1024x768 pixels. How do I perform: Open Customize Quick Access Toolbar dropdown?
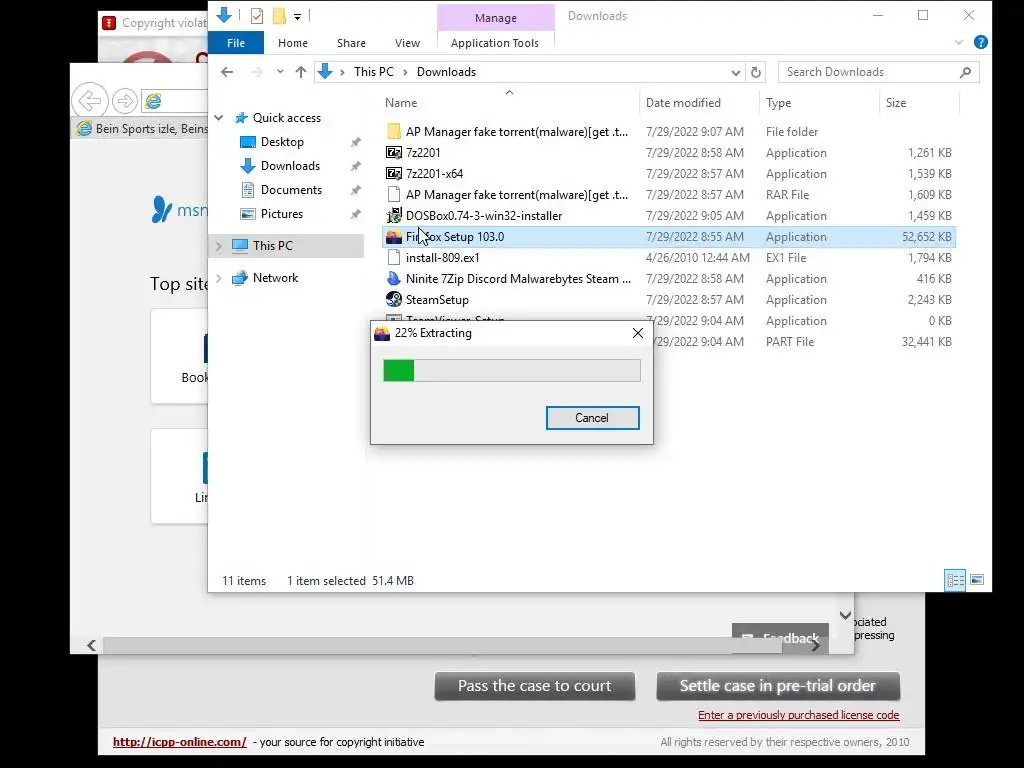tap(297, 16)
